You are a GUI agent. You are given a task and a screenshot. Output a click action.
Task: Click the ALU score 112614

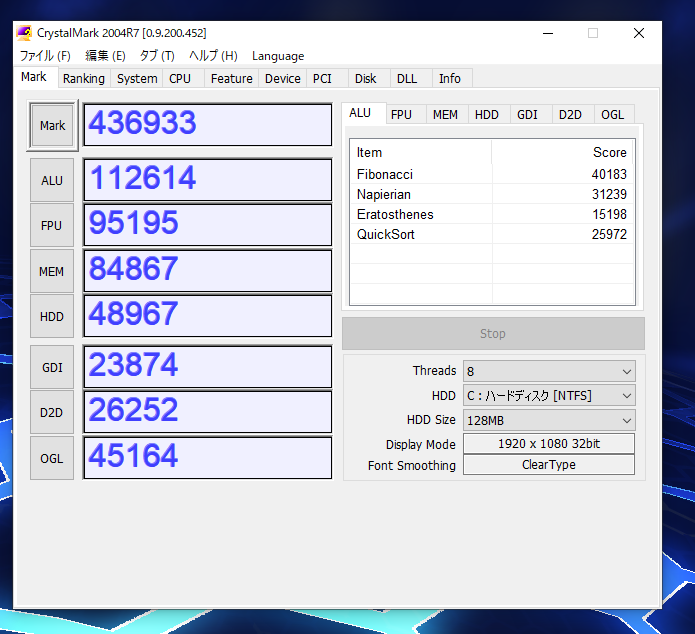click(207, 180)
